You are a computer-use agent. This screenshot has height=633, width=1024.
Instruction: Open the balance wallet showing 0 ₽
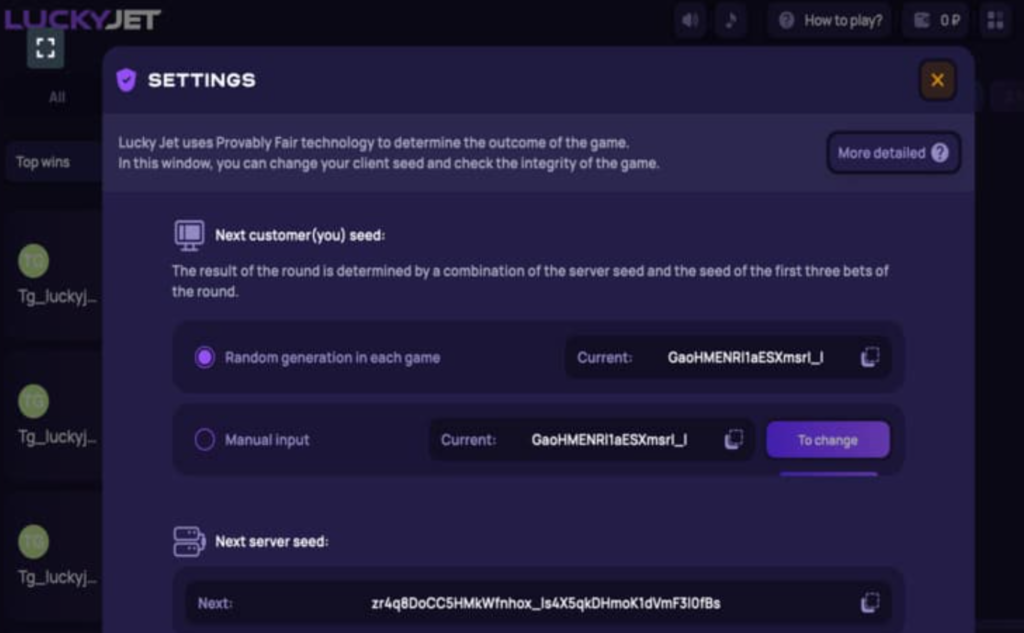tap(936, 20)
